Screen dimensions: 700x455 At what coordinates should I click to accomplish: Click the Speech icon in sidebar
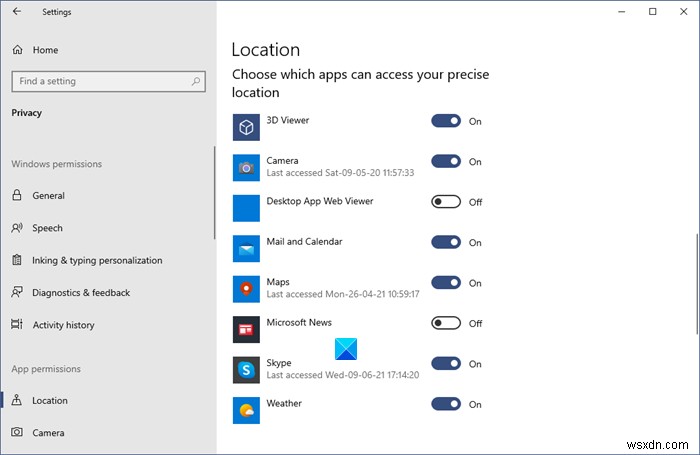click(17, 228)
